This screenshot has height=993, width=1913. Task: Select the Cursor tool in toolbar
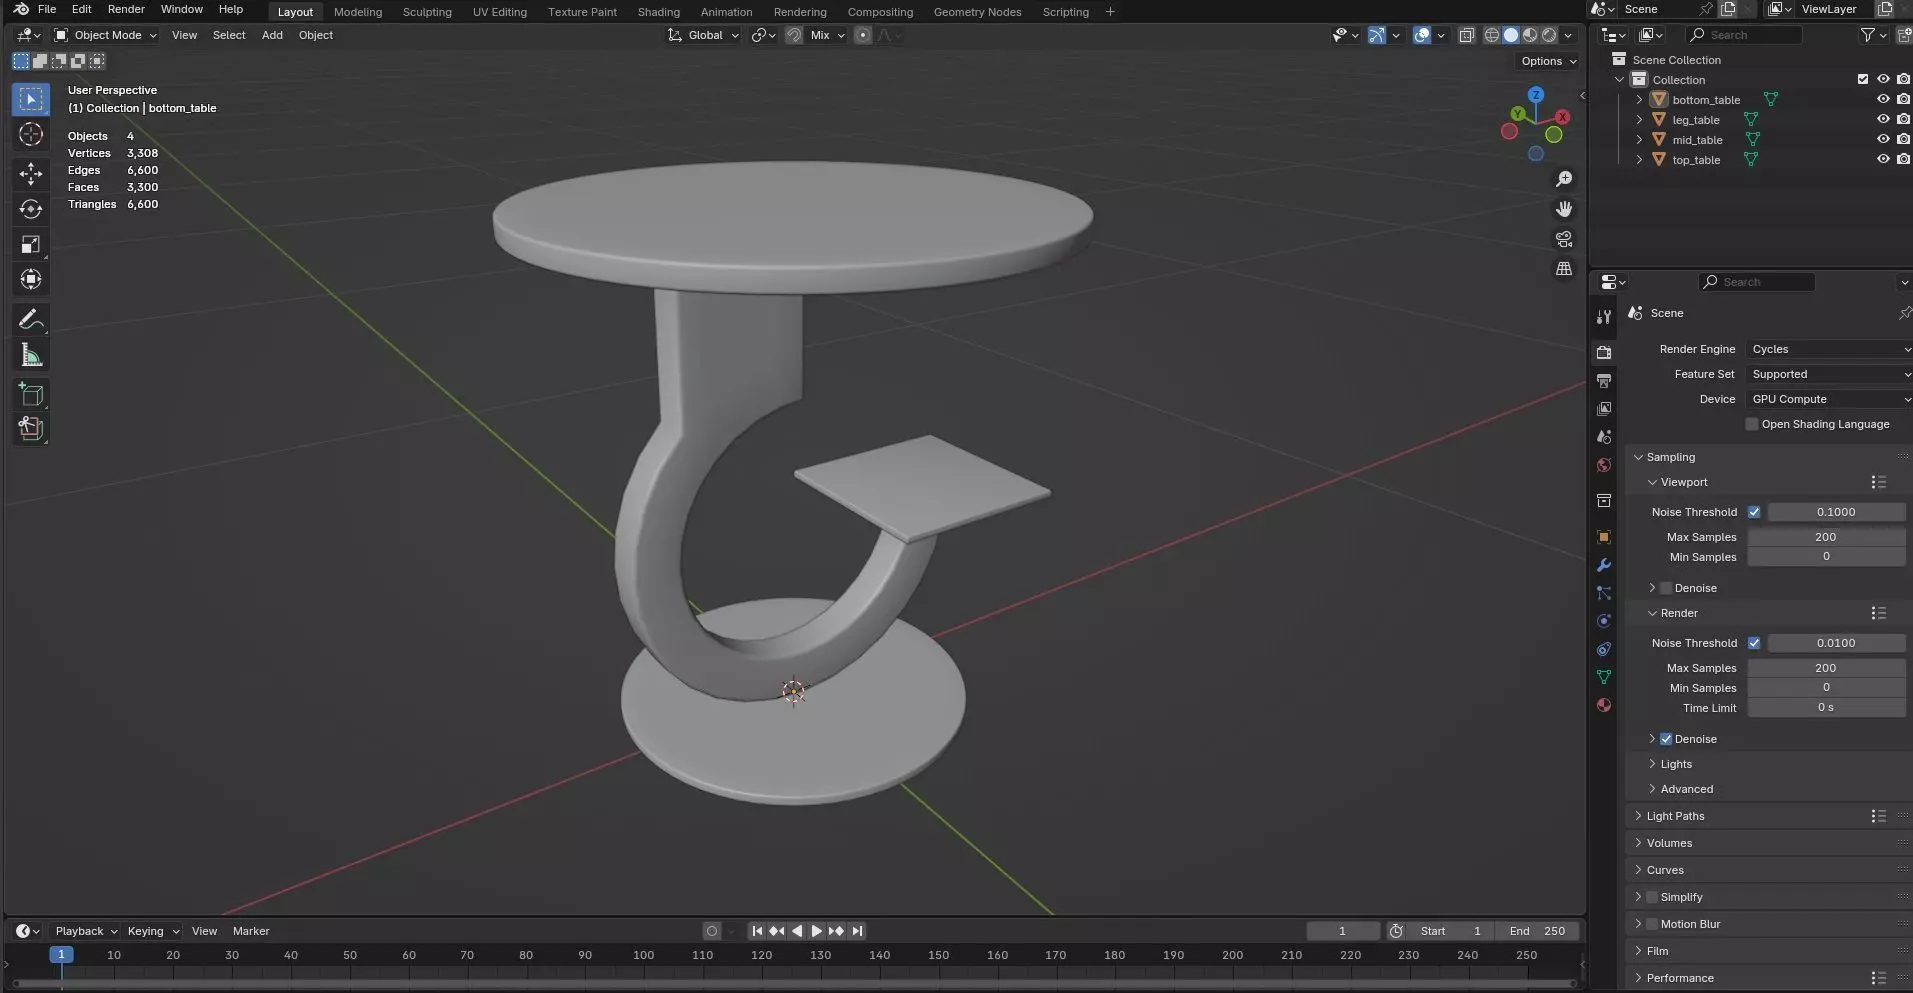pyautogui.click(x=31, y=134)
